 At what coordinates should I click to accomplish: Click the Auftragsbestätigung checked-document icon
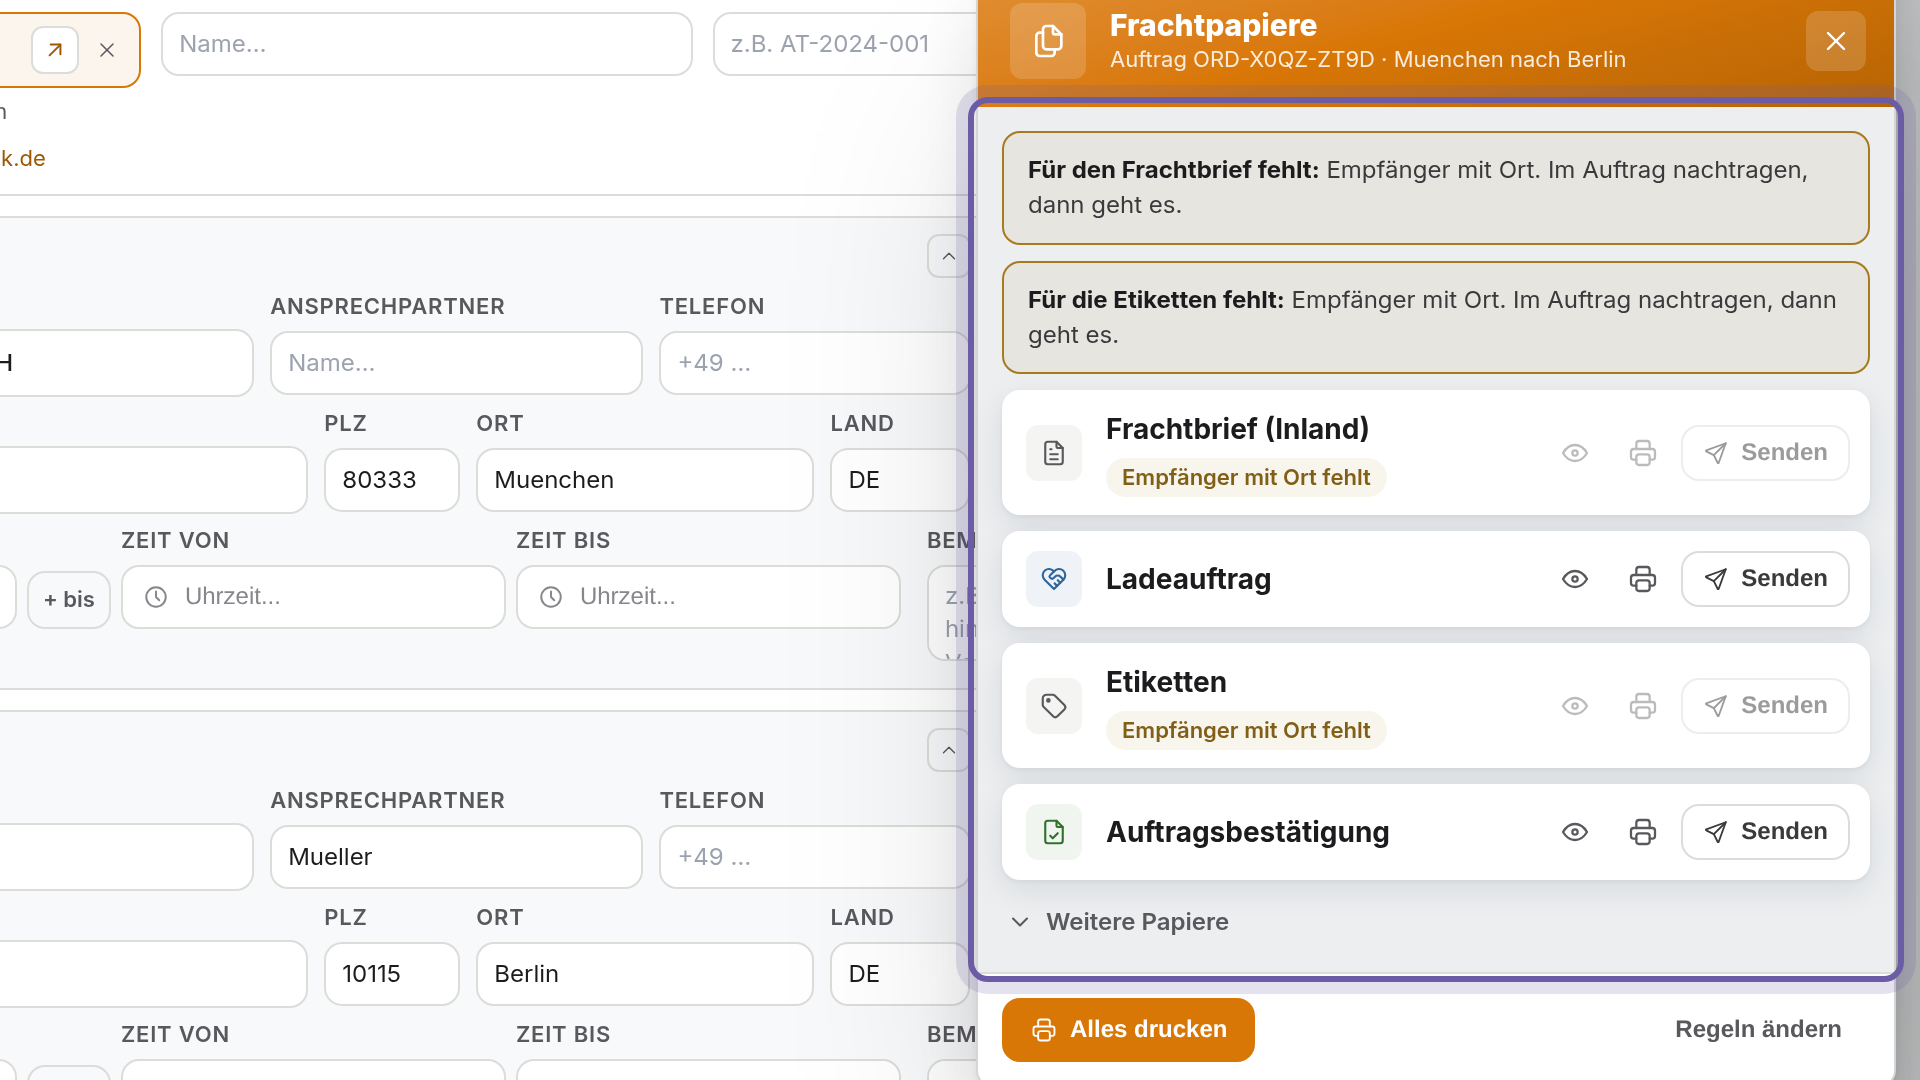click(1054, 832)
